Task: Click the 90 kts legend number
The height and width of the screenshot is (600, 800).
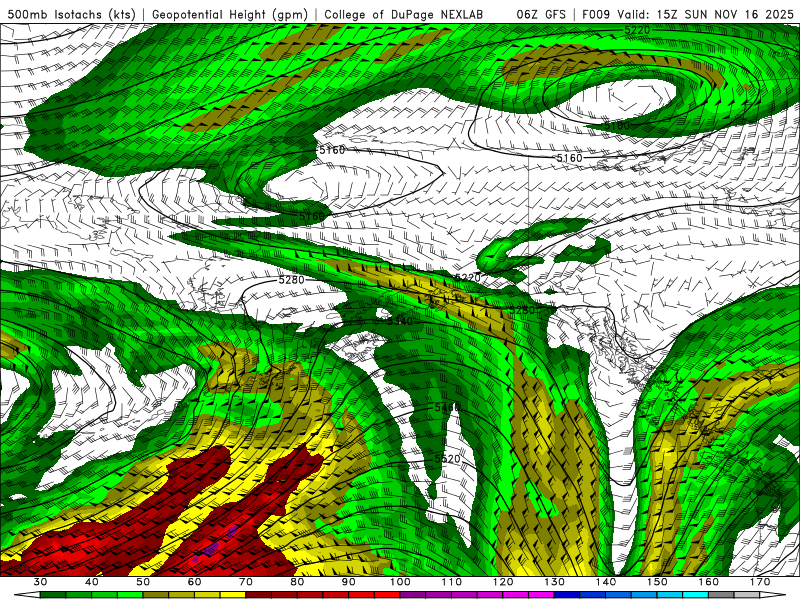Action: 348,582
